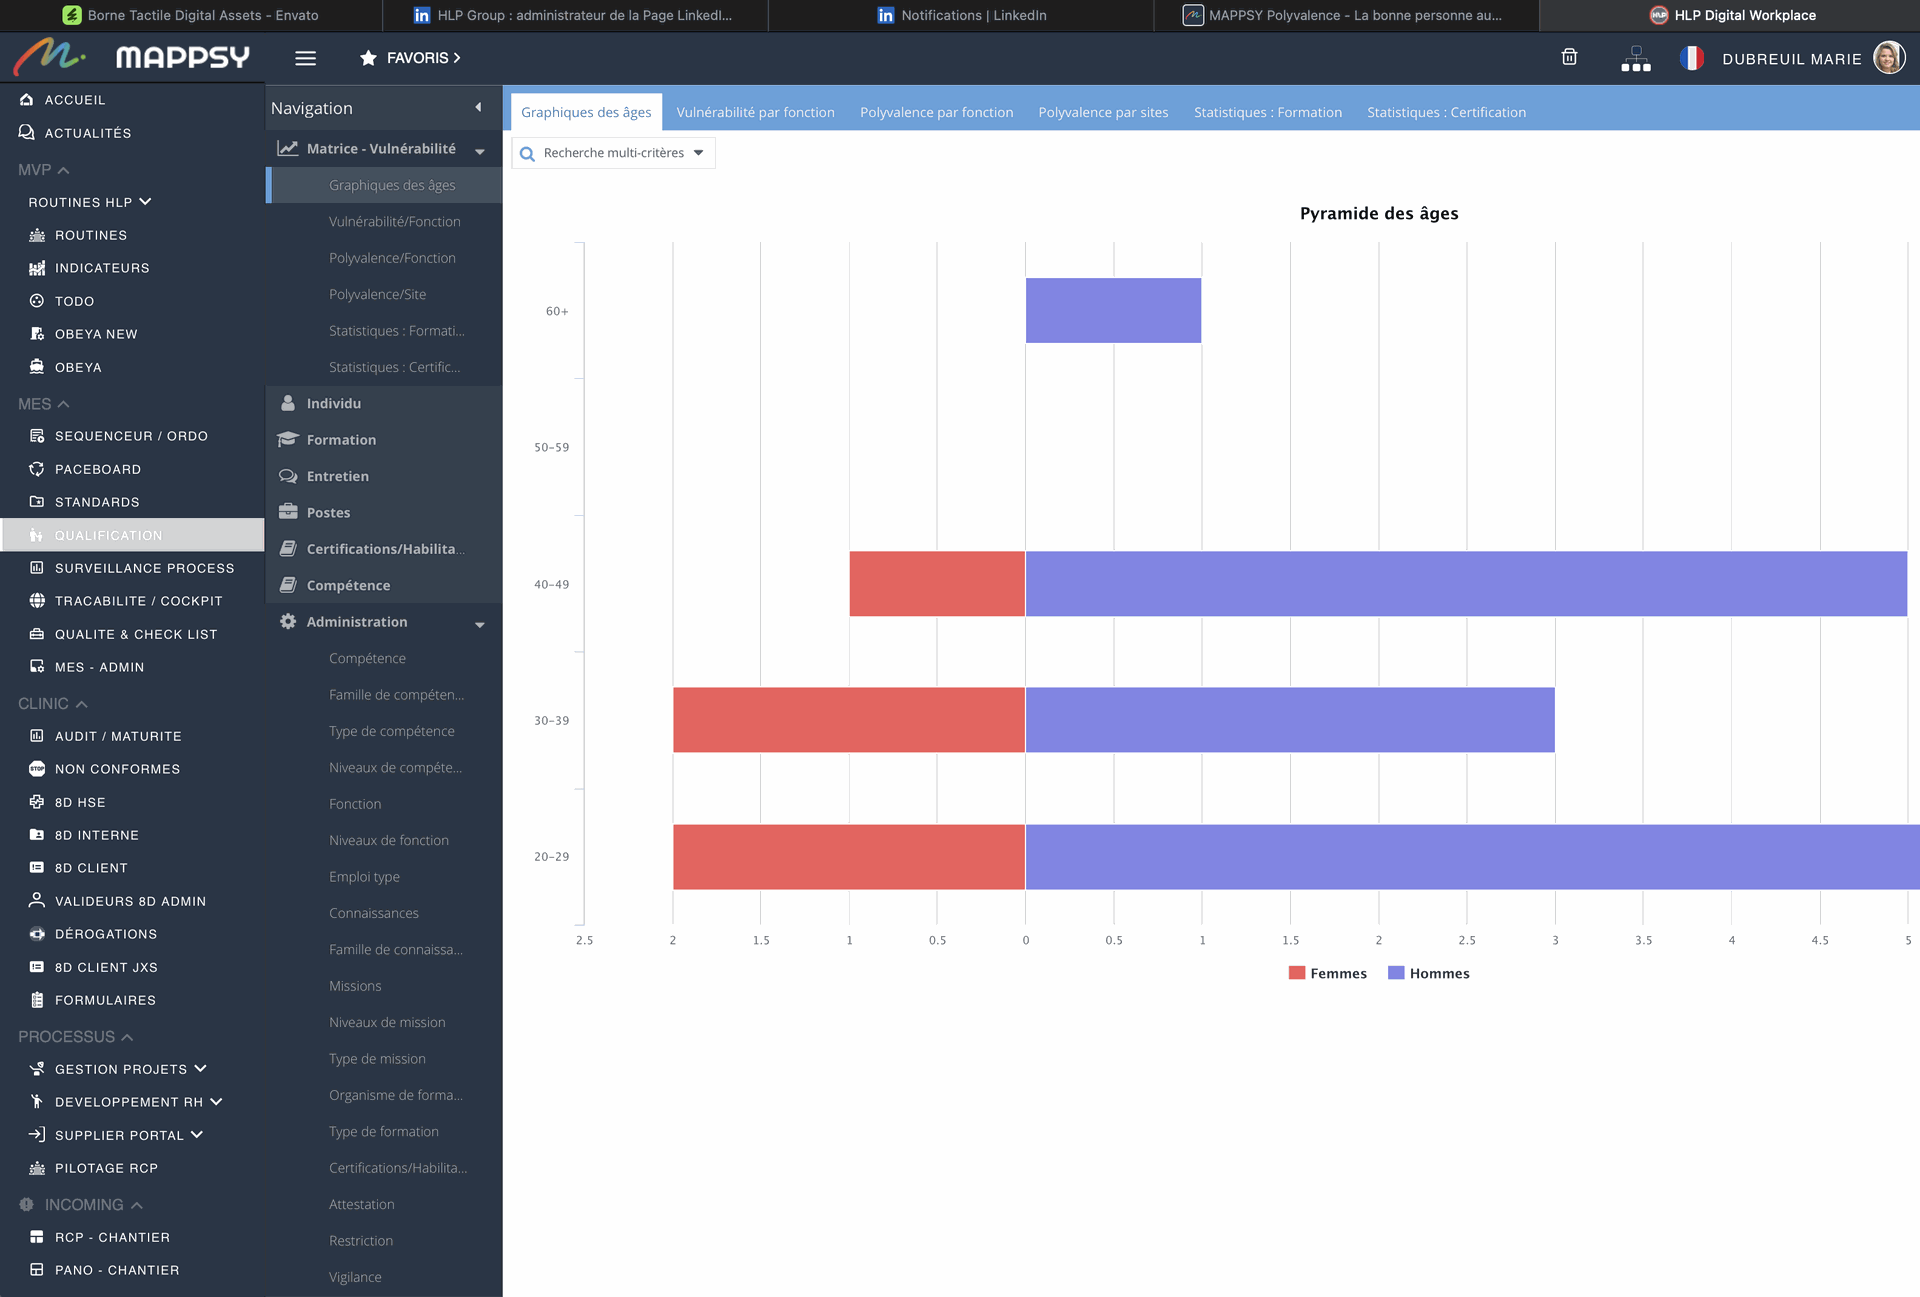Click the French flag language icon
Image resolution: width=1920 pixels, height=1297 pixels.
1691,58
